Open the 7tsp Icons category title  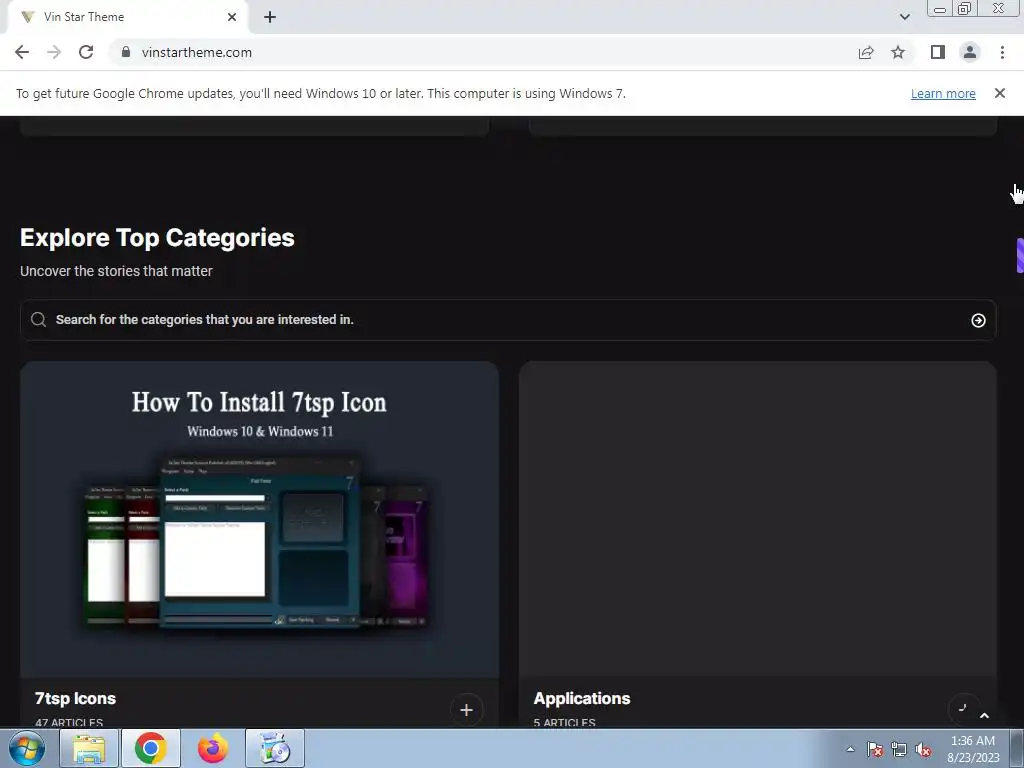pos(75,698)
